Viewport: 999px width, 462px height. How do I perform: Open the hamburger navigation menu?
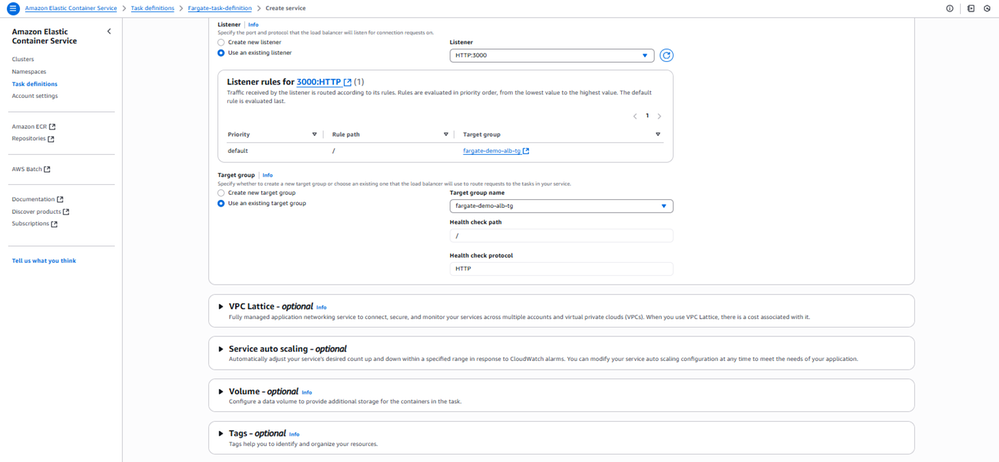point(13,8)
